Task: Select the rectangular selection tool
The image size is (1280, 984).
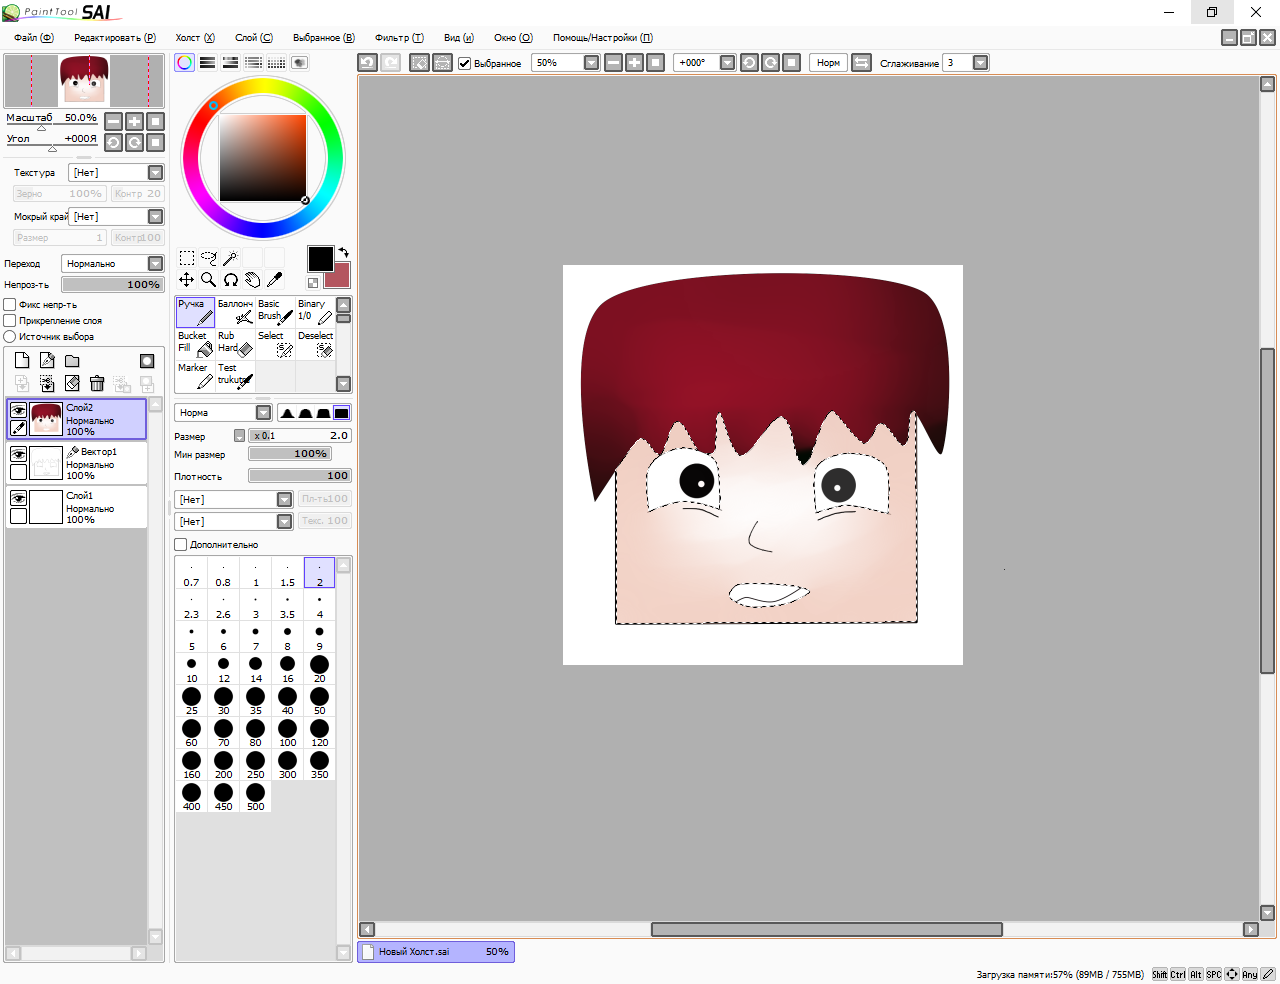Action: click(187, 258)
